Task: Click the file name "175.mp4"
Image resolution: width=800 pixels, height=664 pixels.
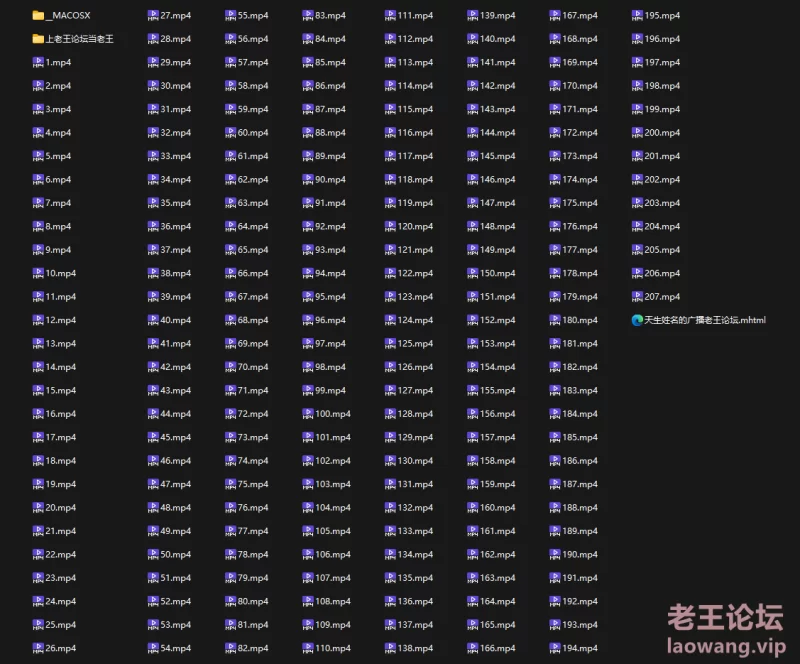Action: pyautogui.click(x=580, y=203)
